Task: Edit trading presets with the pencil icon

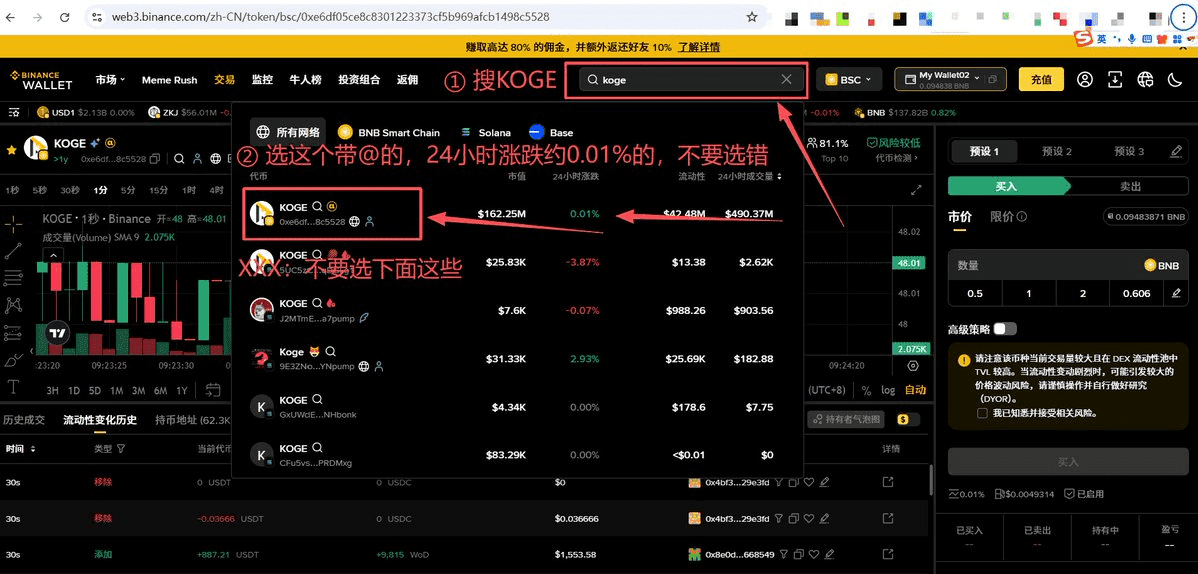Action: pos(1176,151)
